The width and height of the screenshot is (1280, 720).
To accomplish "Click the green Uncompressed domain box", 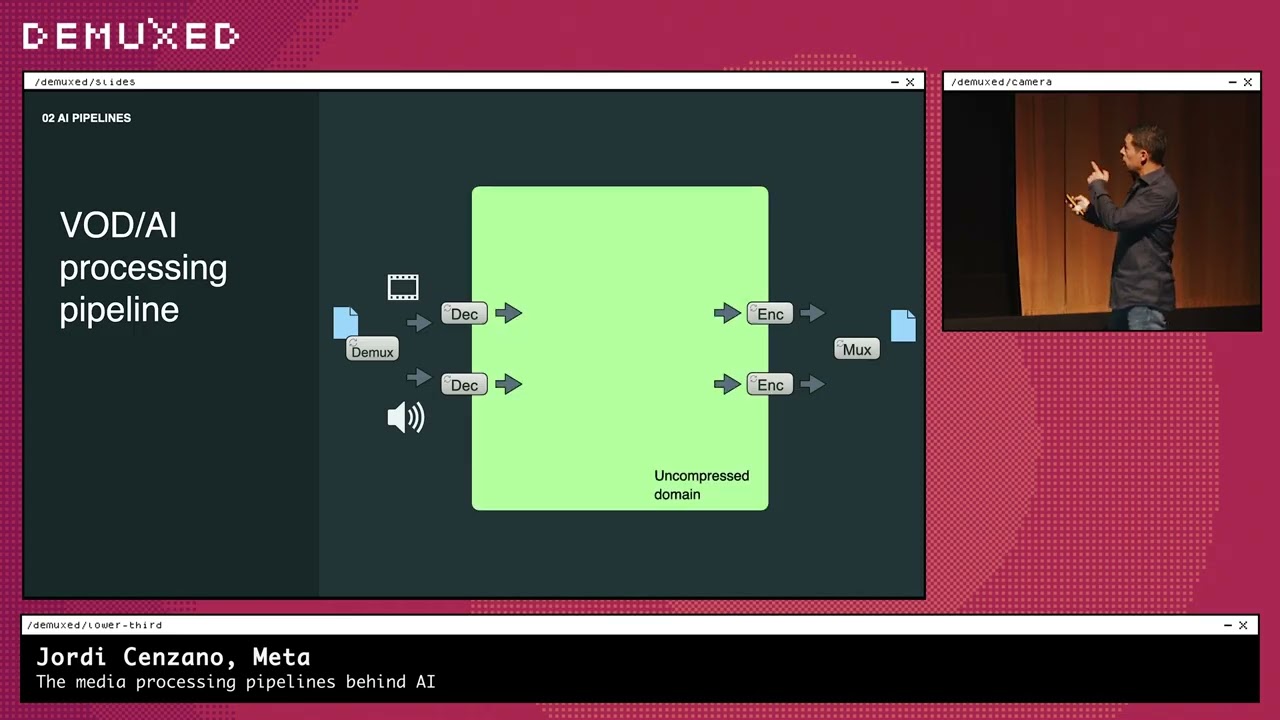I will tap(620, 348).
